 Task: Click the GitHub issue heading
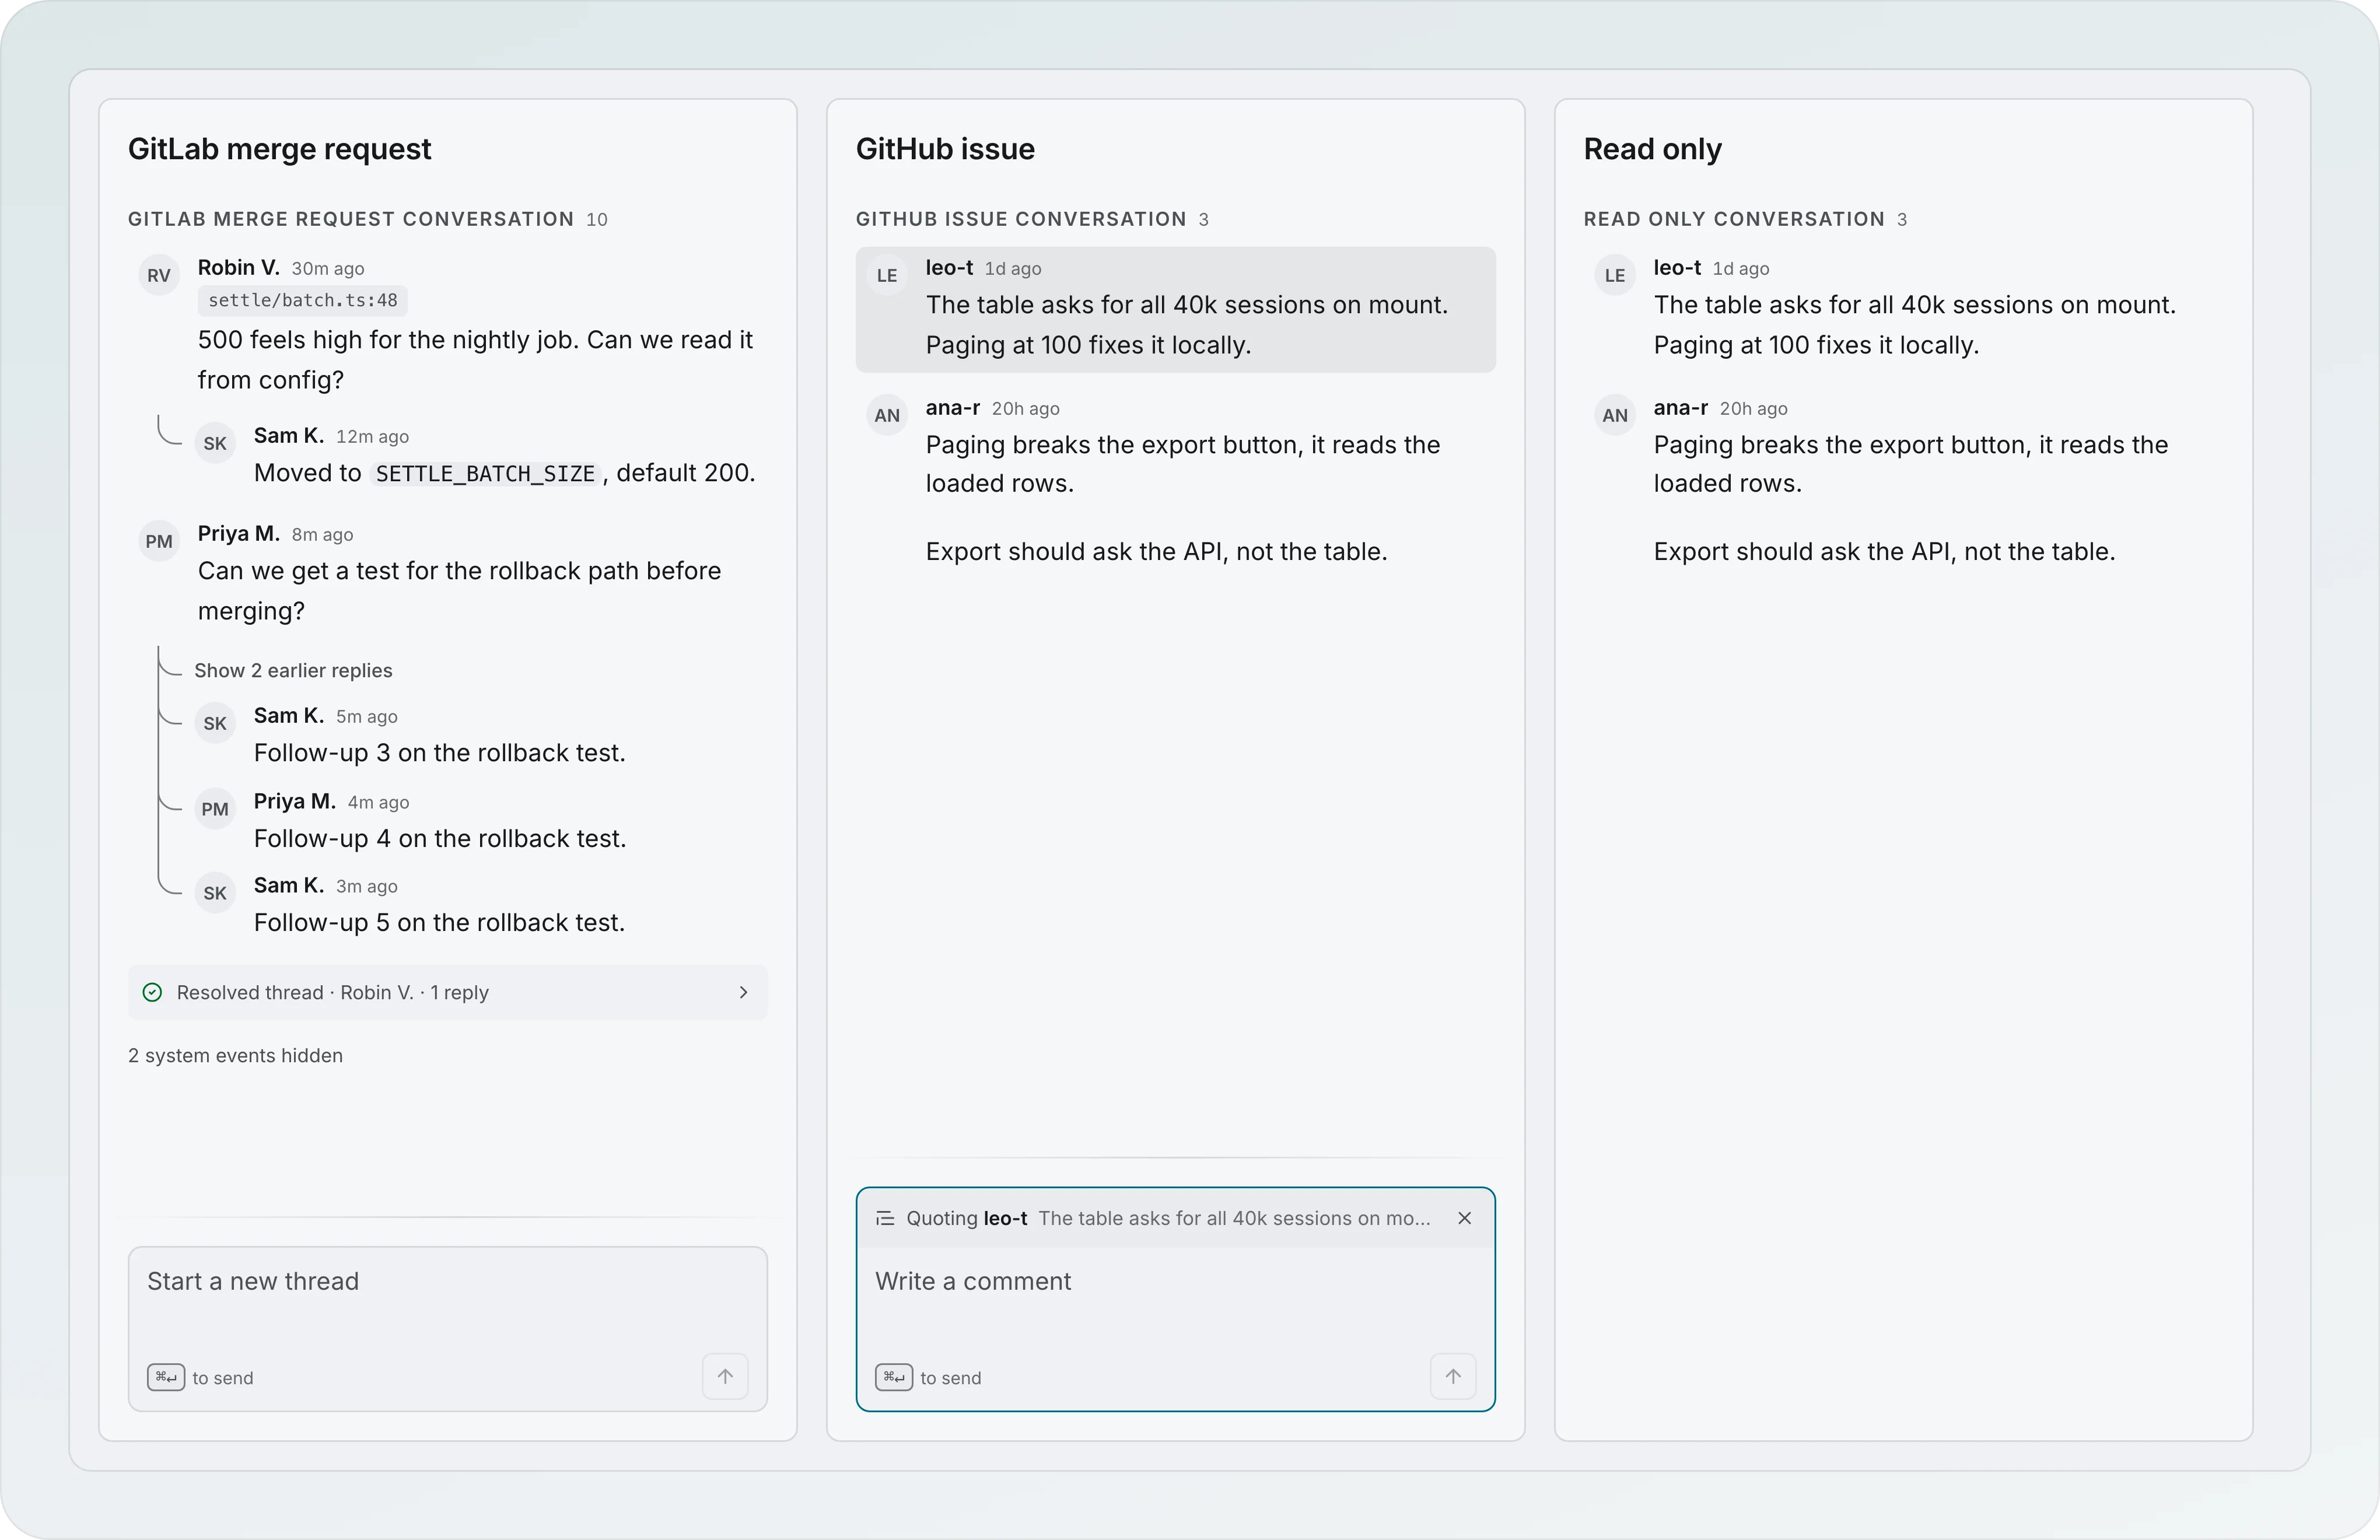945,149
